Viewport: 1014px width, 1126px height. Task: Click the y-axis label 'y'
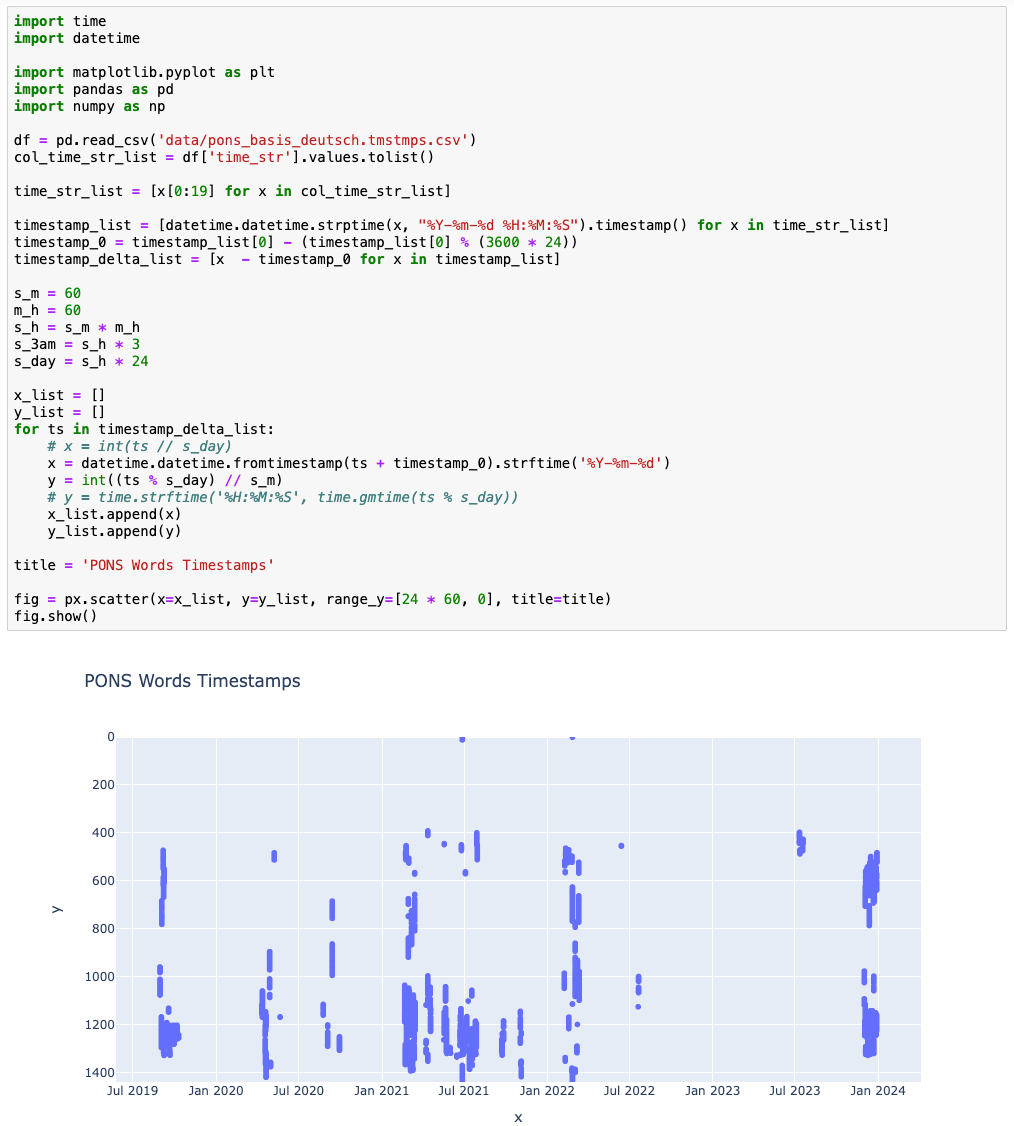57,907
